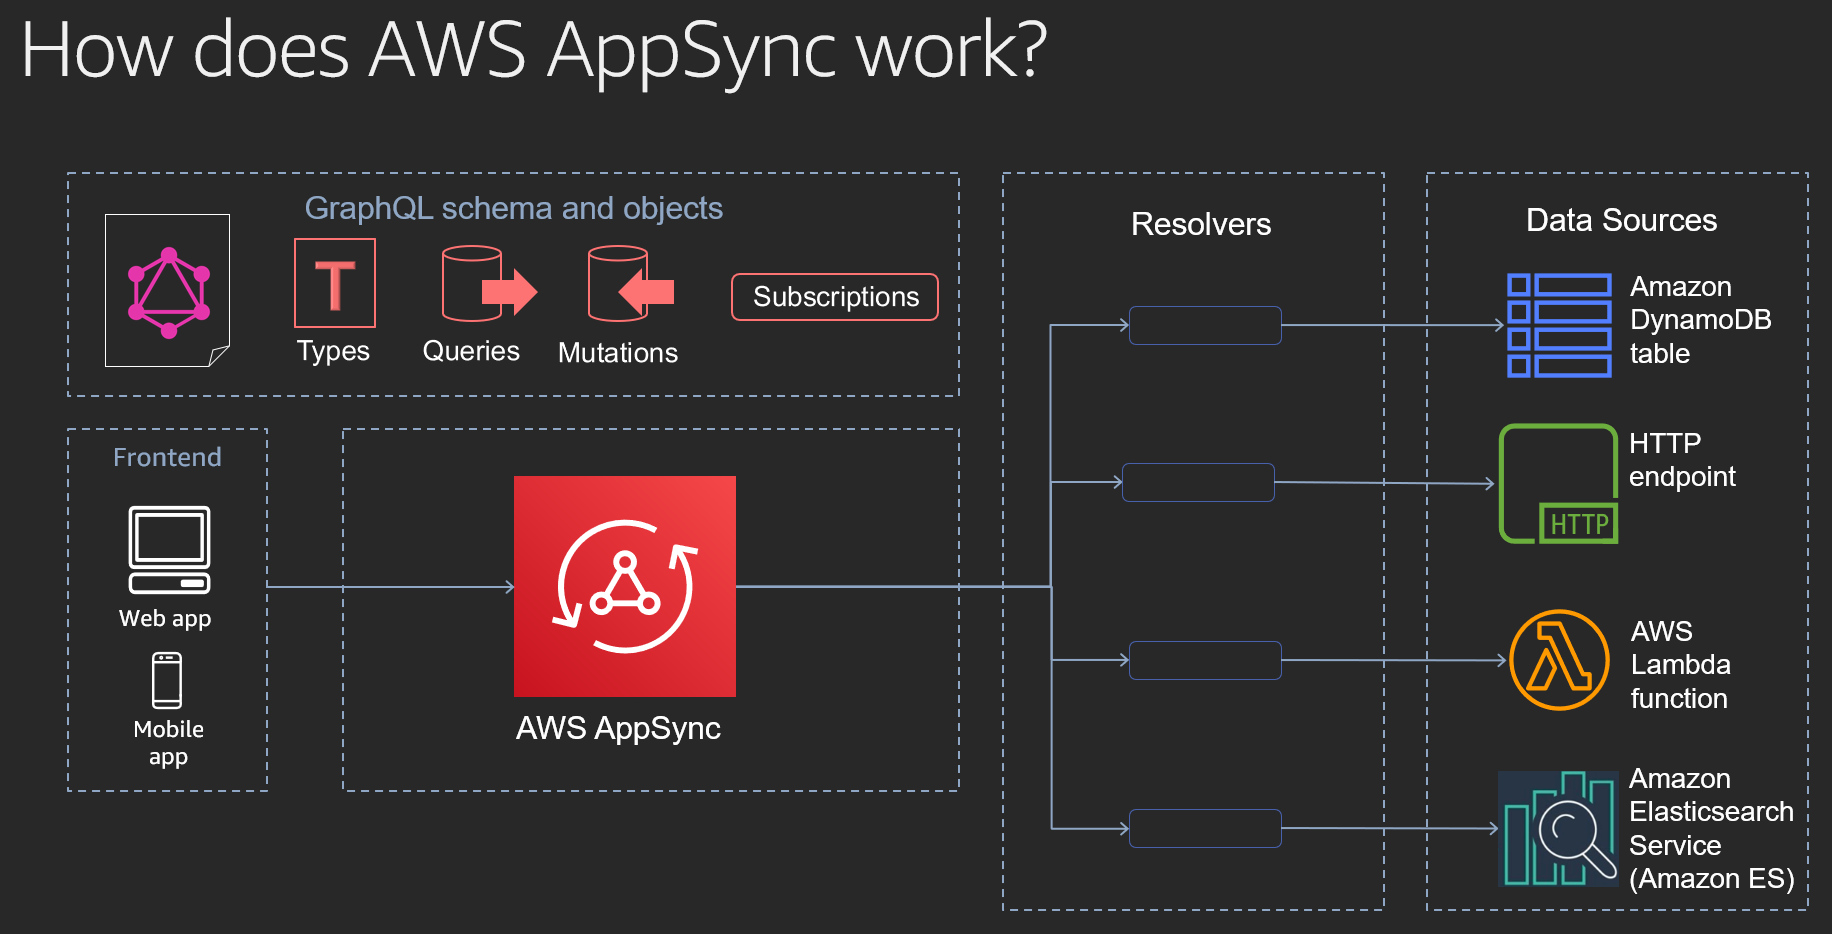Click the 'GraphQL schema and objects' heading

[x=513, y=208]
